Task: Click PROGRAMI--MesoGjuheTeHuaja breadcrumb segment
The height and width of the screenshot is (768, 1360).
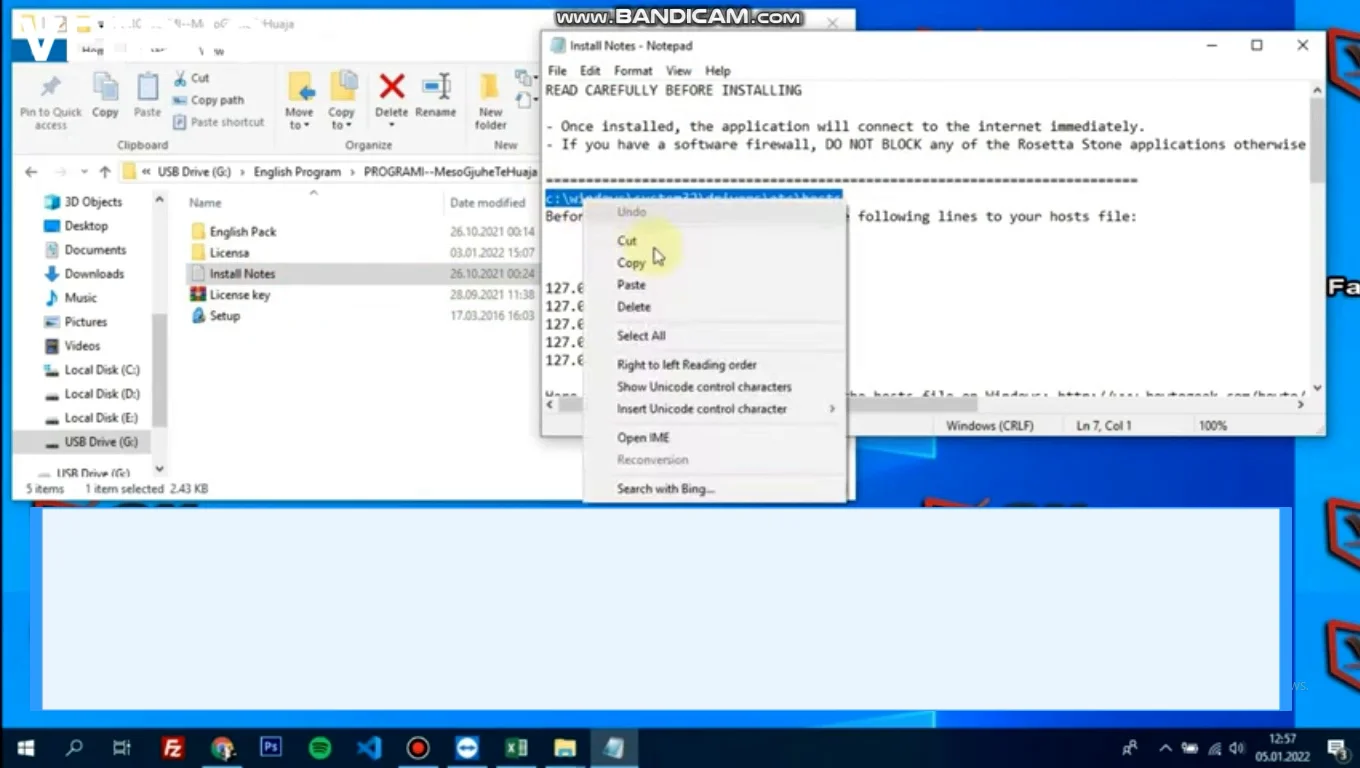Action: 450,172
